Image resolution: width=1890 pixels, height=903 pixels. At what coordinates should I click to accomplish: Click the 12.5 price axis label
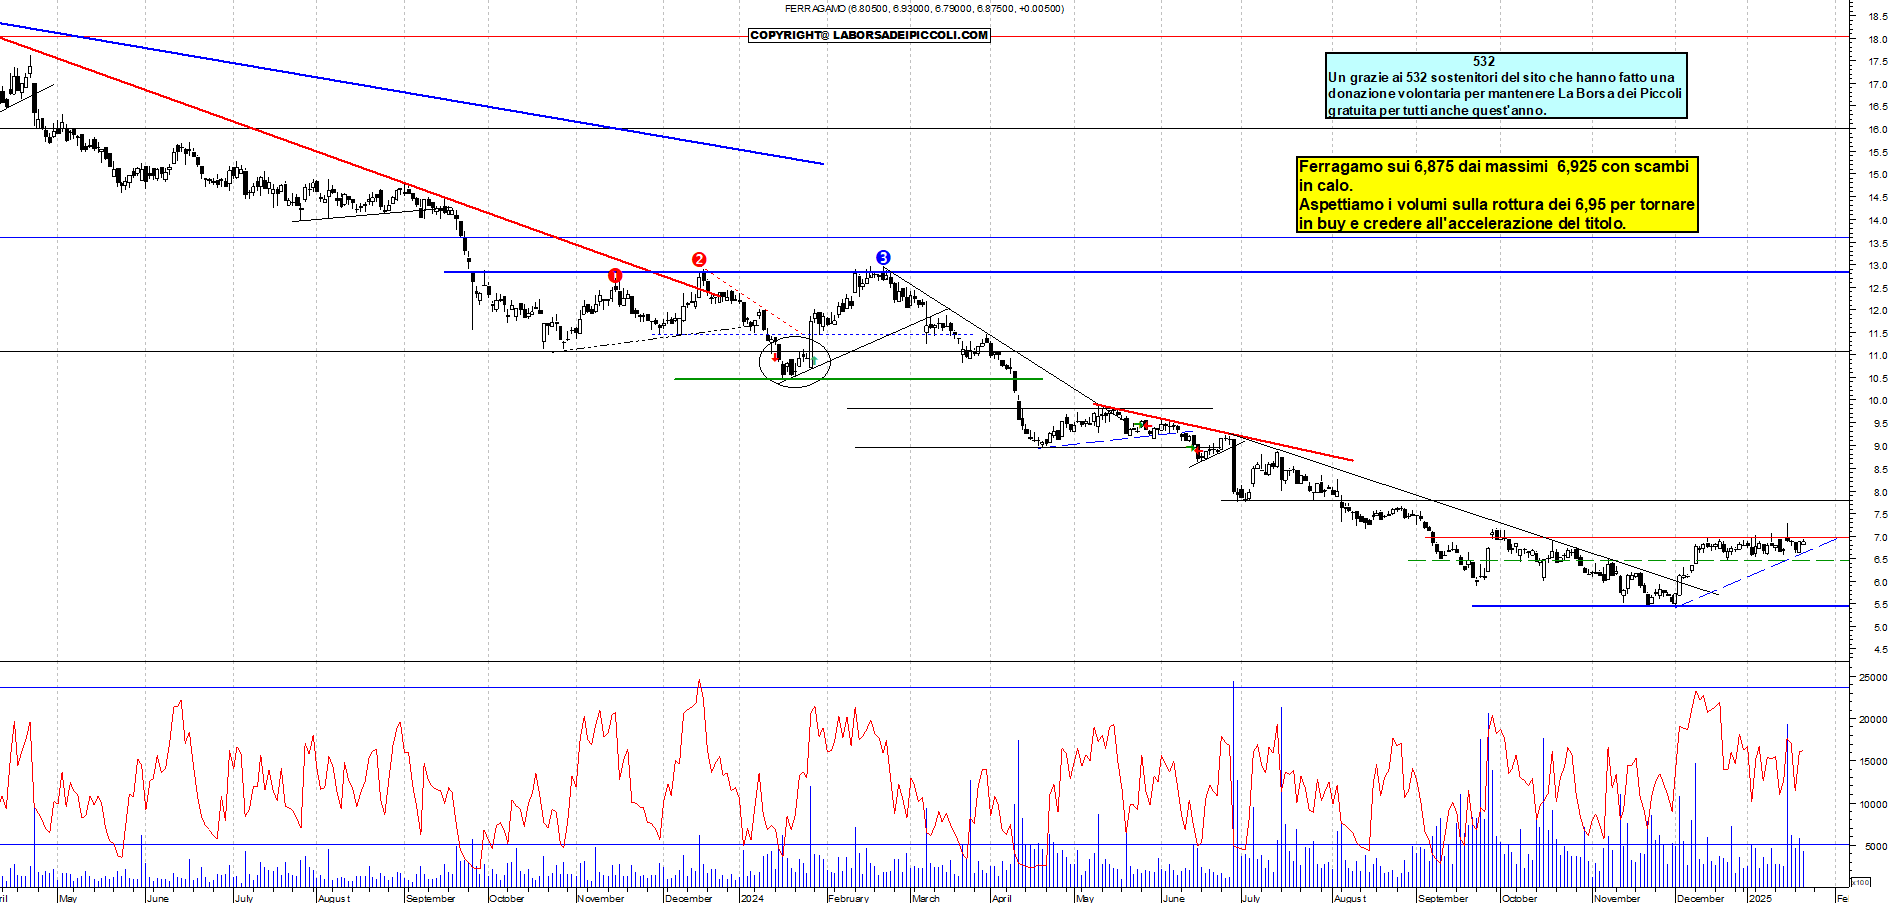tap(1877, 289)
